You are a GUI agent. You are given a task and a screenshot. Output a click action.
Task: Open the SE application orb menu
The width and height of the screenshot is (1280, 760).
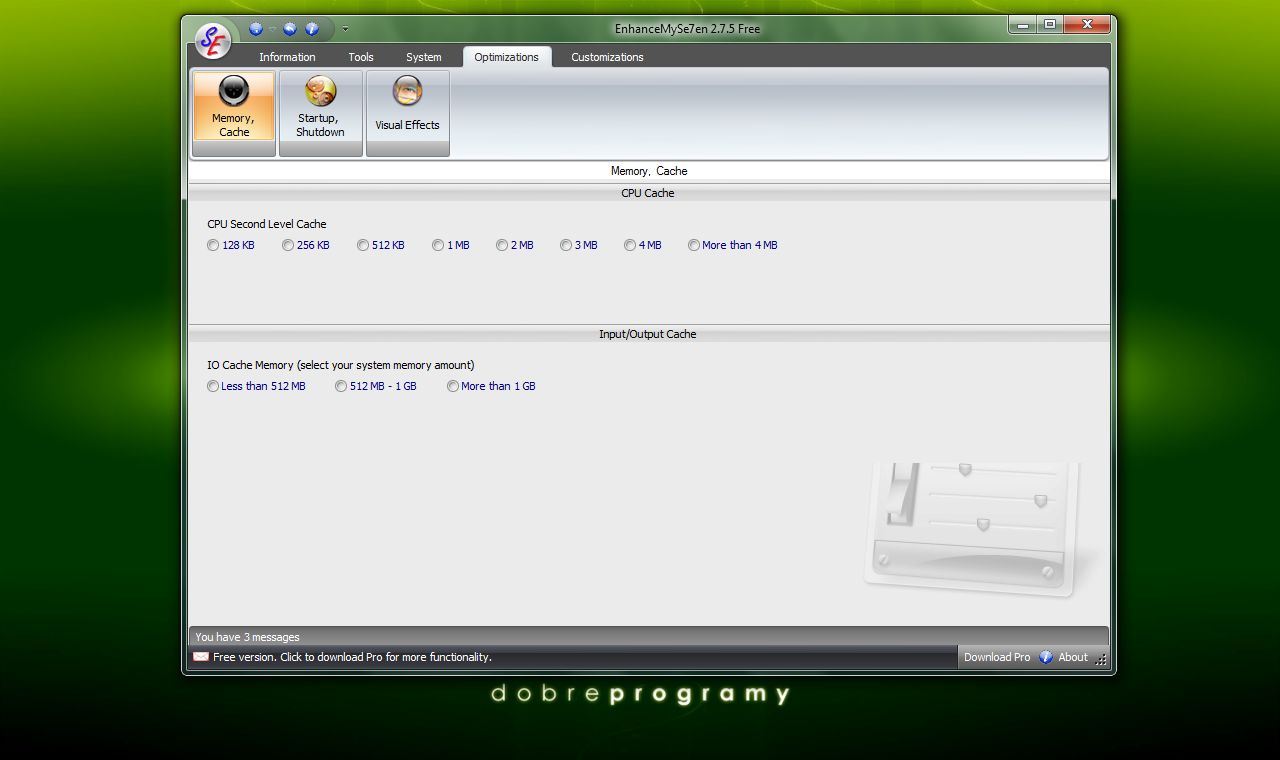(213, 41)
